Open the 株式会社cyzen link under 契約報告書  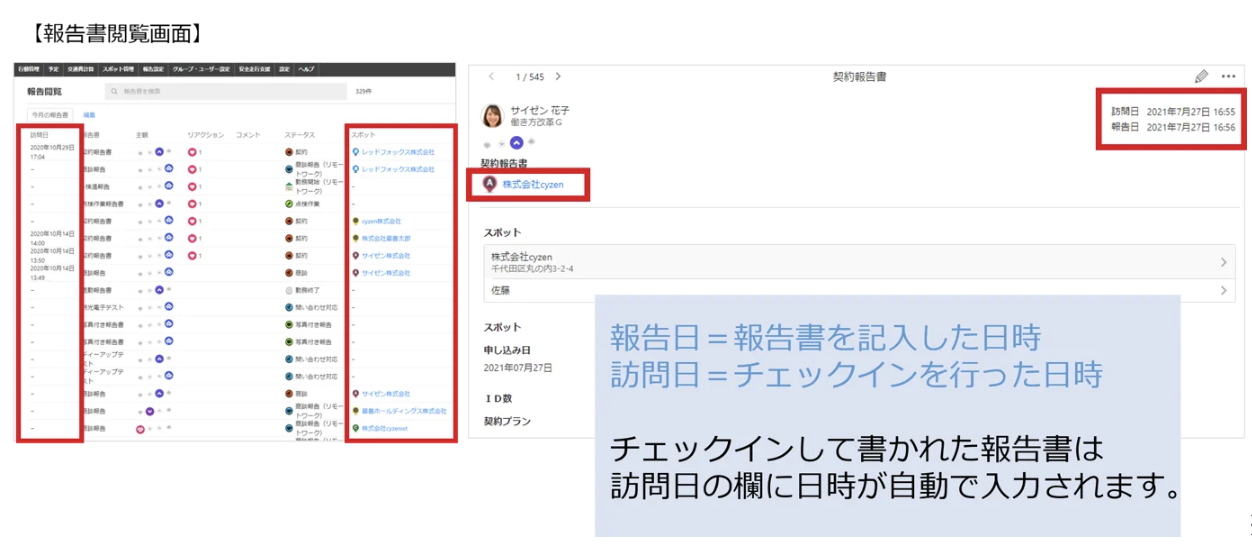point(533,184)
